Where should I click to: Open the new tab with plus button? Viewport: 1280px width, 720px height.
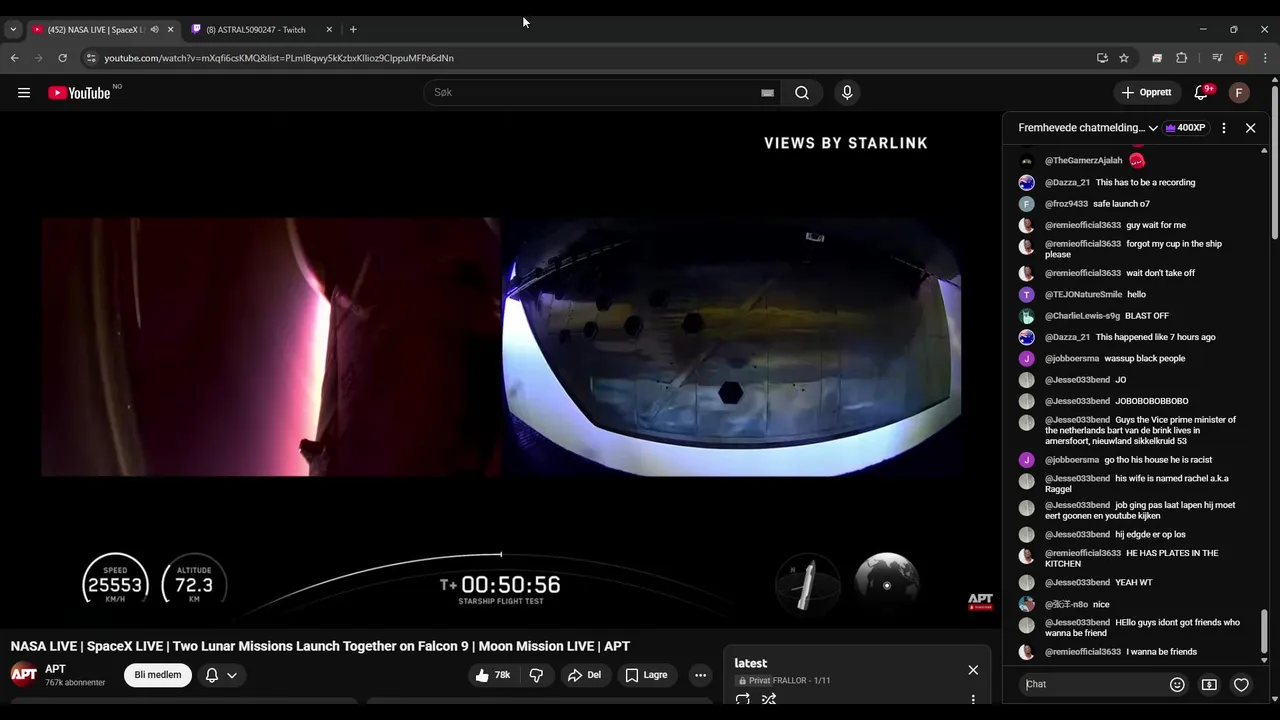353,29
